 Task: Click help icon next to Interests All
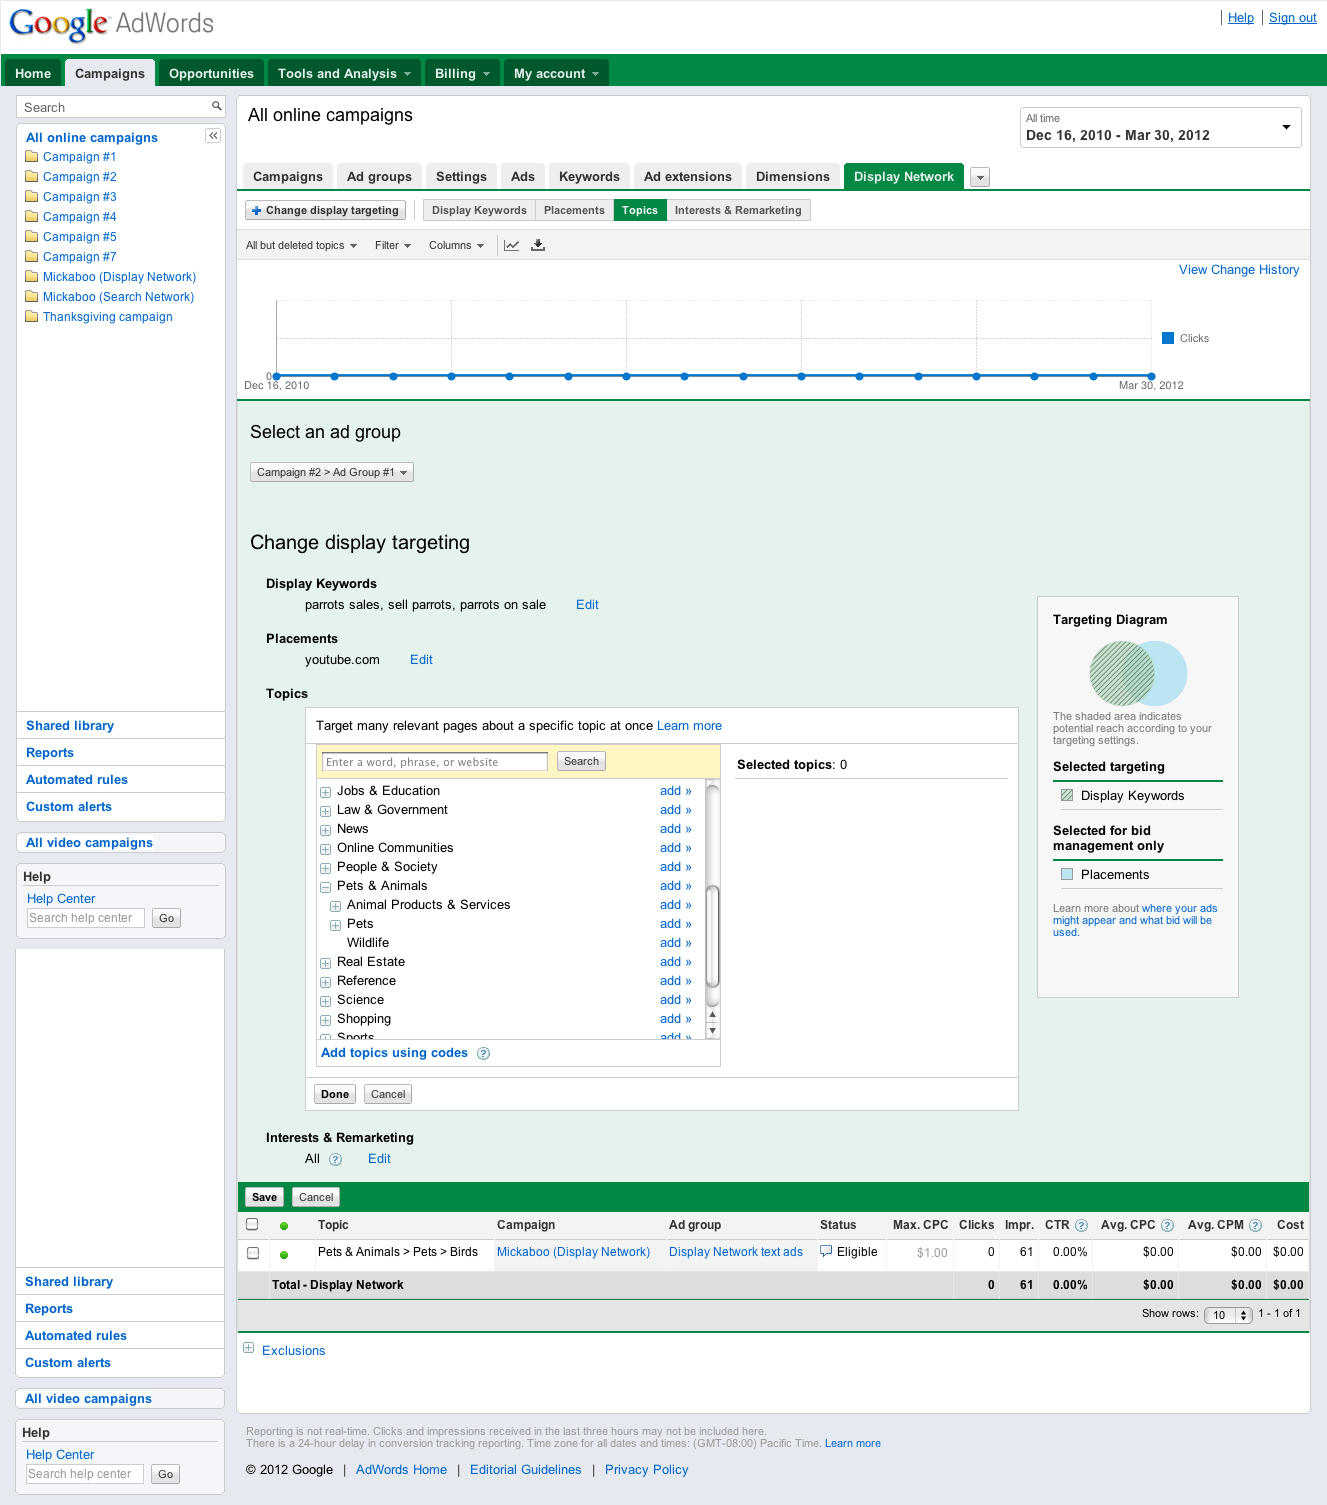tap(336, 1160)
